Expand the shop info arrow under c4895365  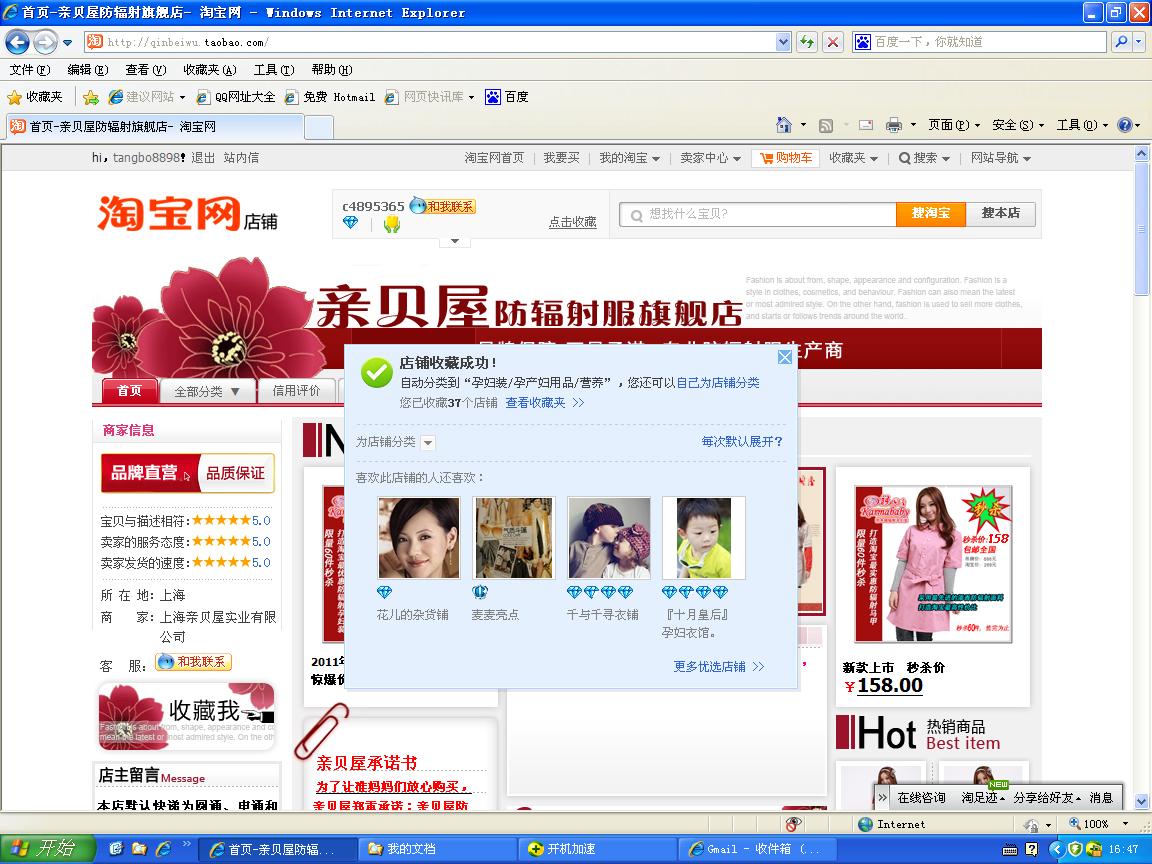pos(455,241)
